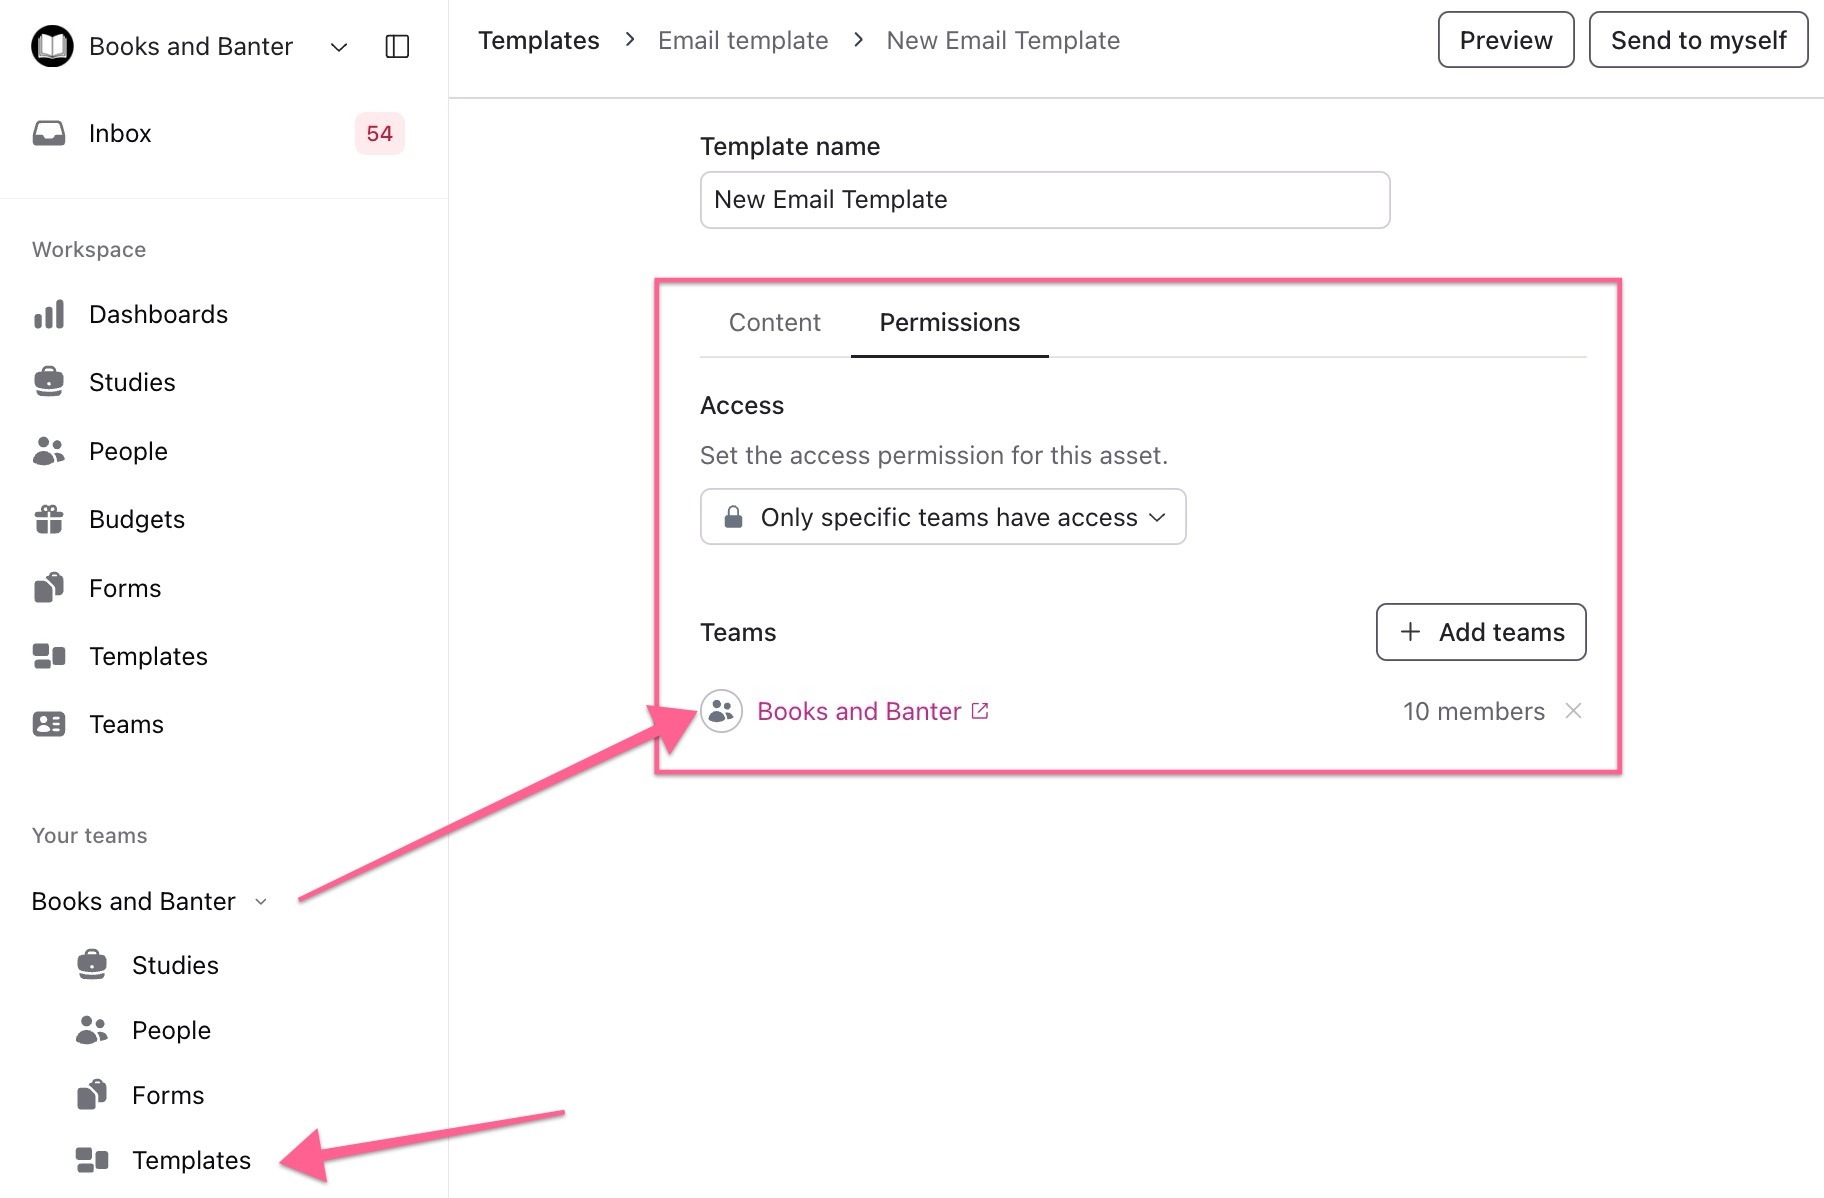Click the workspace Studies briefcase icon
Viewport: 1824px width, 1198px height.
pos(49,382)
